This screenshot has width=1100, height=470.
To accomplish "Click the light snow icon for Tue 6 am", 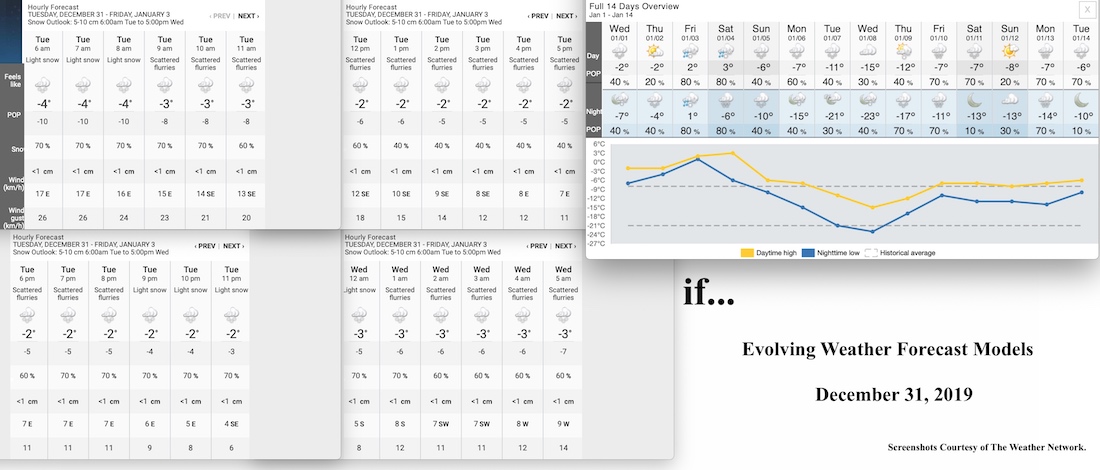I will point(42,86).
